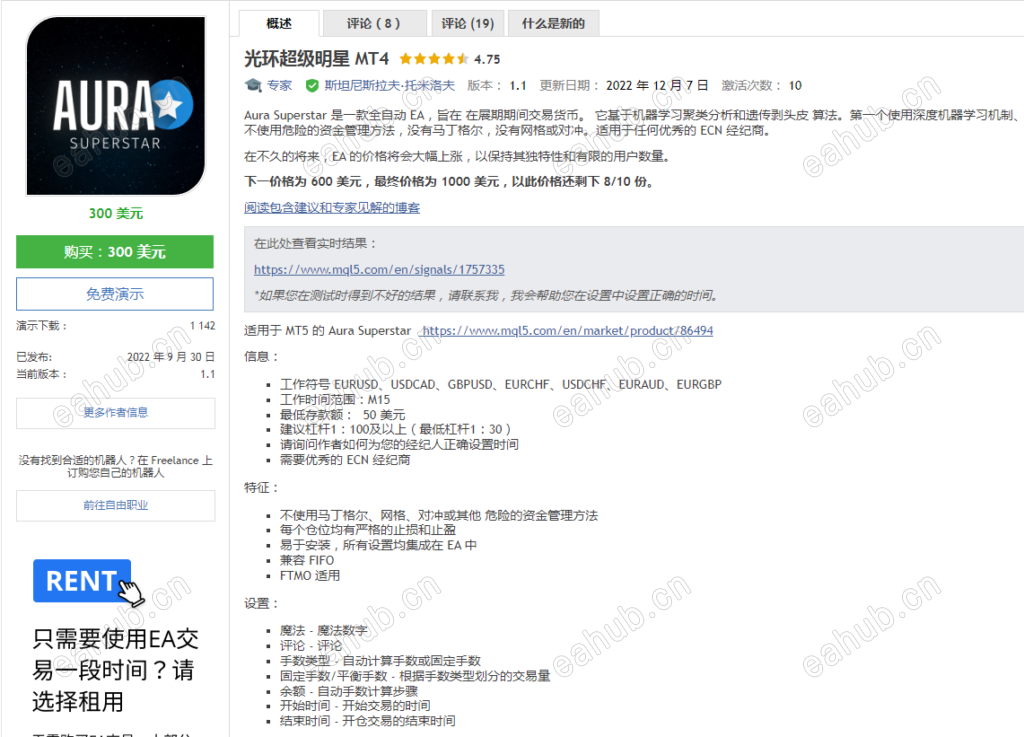The width and height of the screenshot is (1024, 737).
Task: Open the MT5 market product/86494 link
Action: coord(568,331)
